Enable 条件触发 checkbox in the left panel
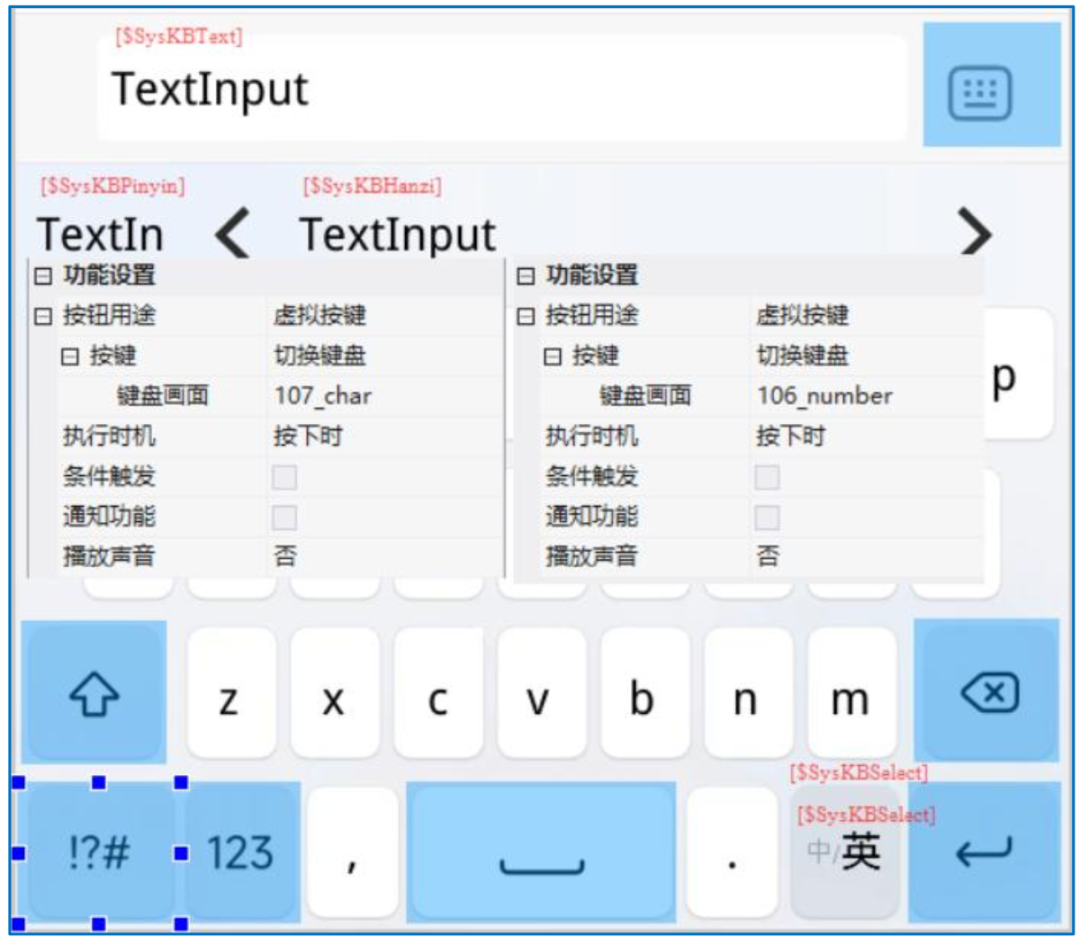The image size is (1080, 937). click(284, 477)
